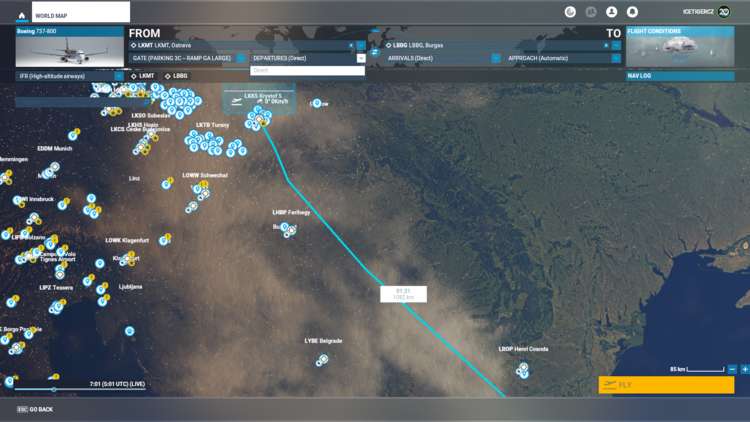Select the World Map tab
The image size is (750, 422).
click(x=80, y=13)
